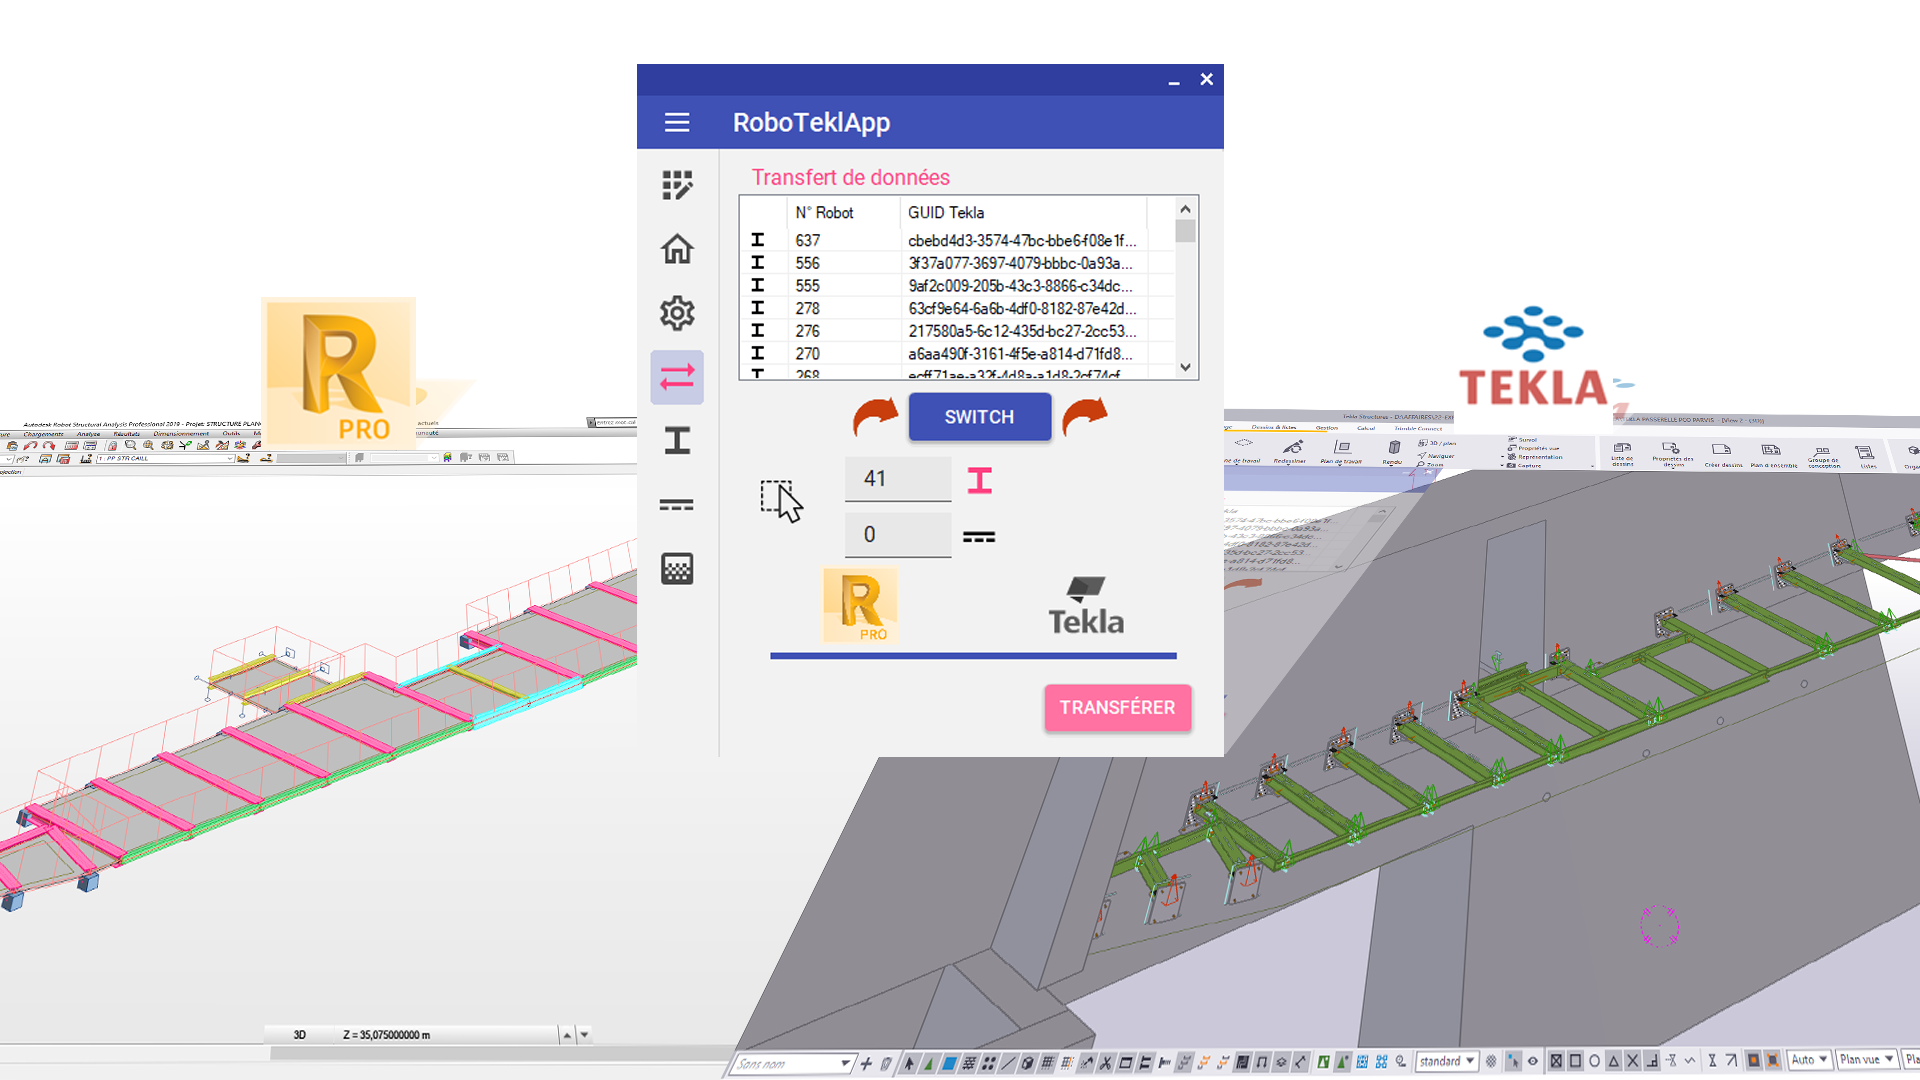Click Propriétés des dessins in the Tekla ribbon

coord(1673,454)
